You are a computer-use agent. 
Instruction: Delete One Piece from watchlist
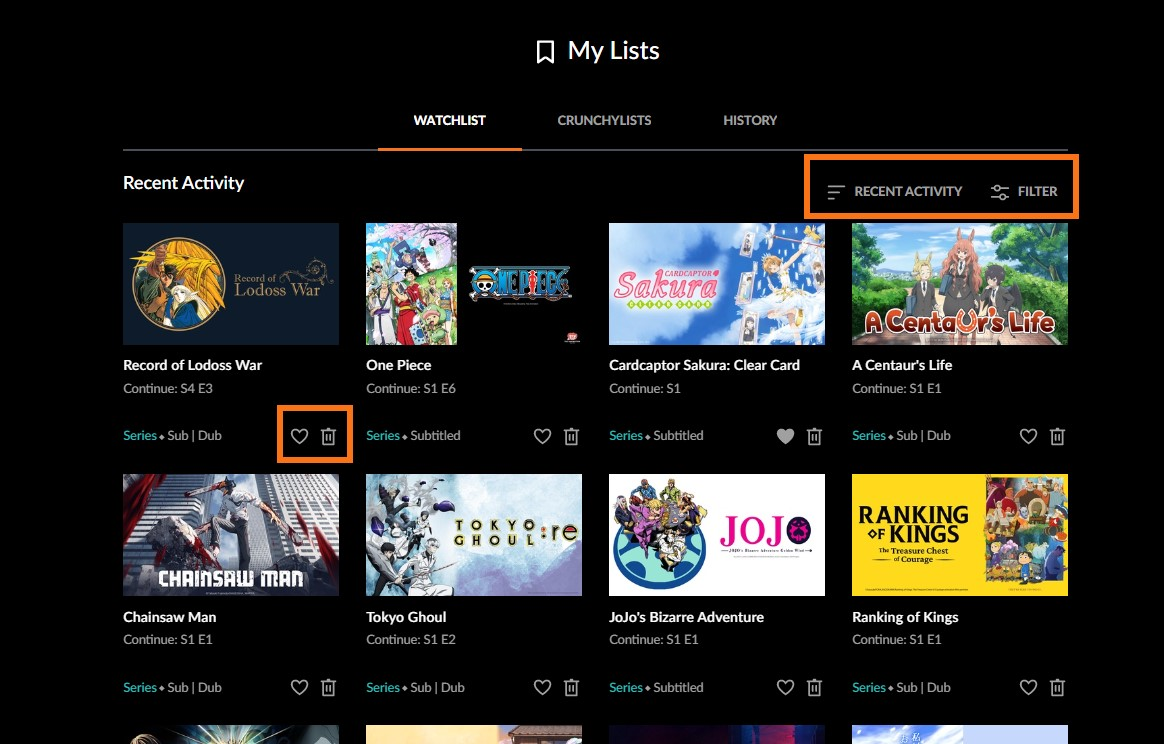pos(571,436)
